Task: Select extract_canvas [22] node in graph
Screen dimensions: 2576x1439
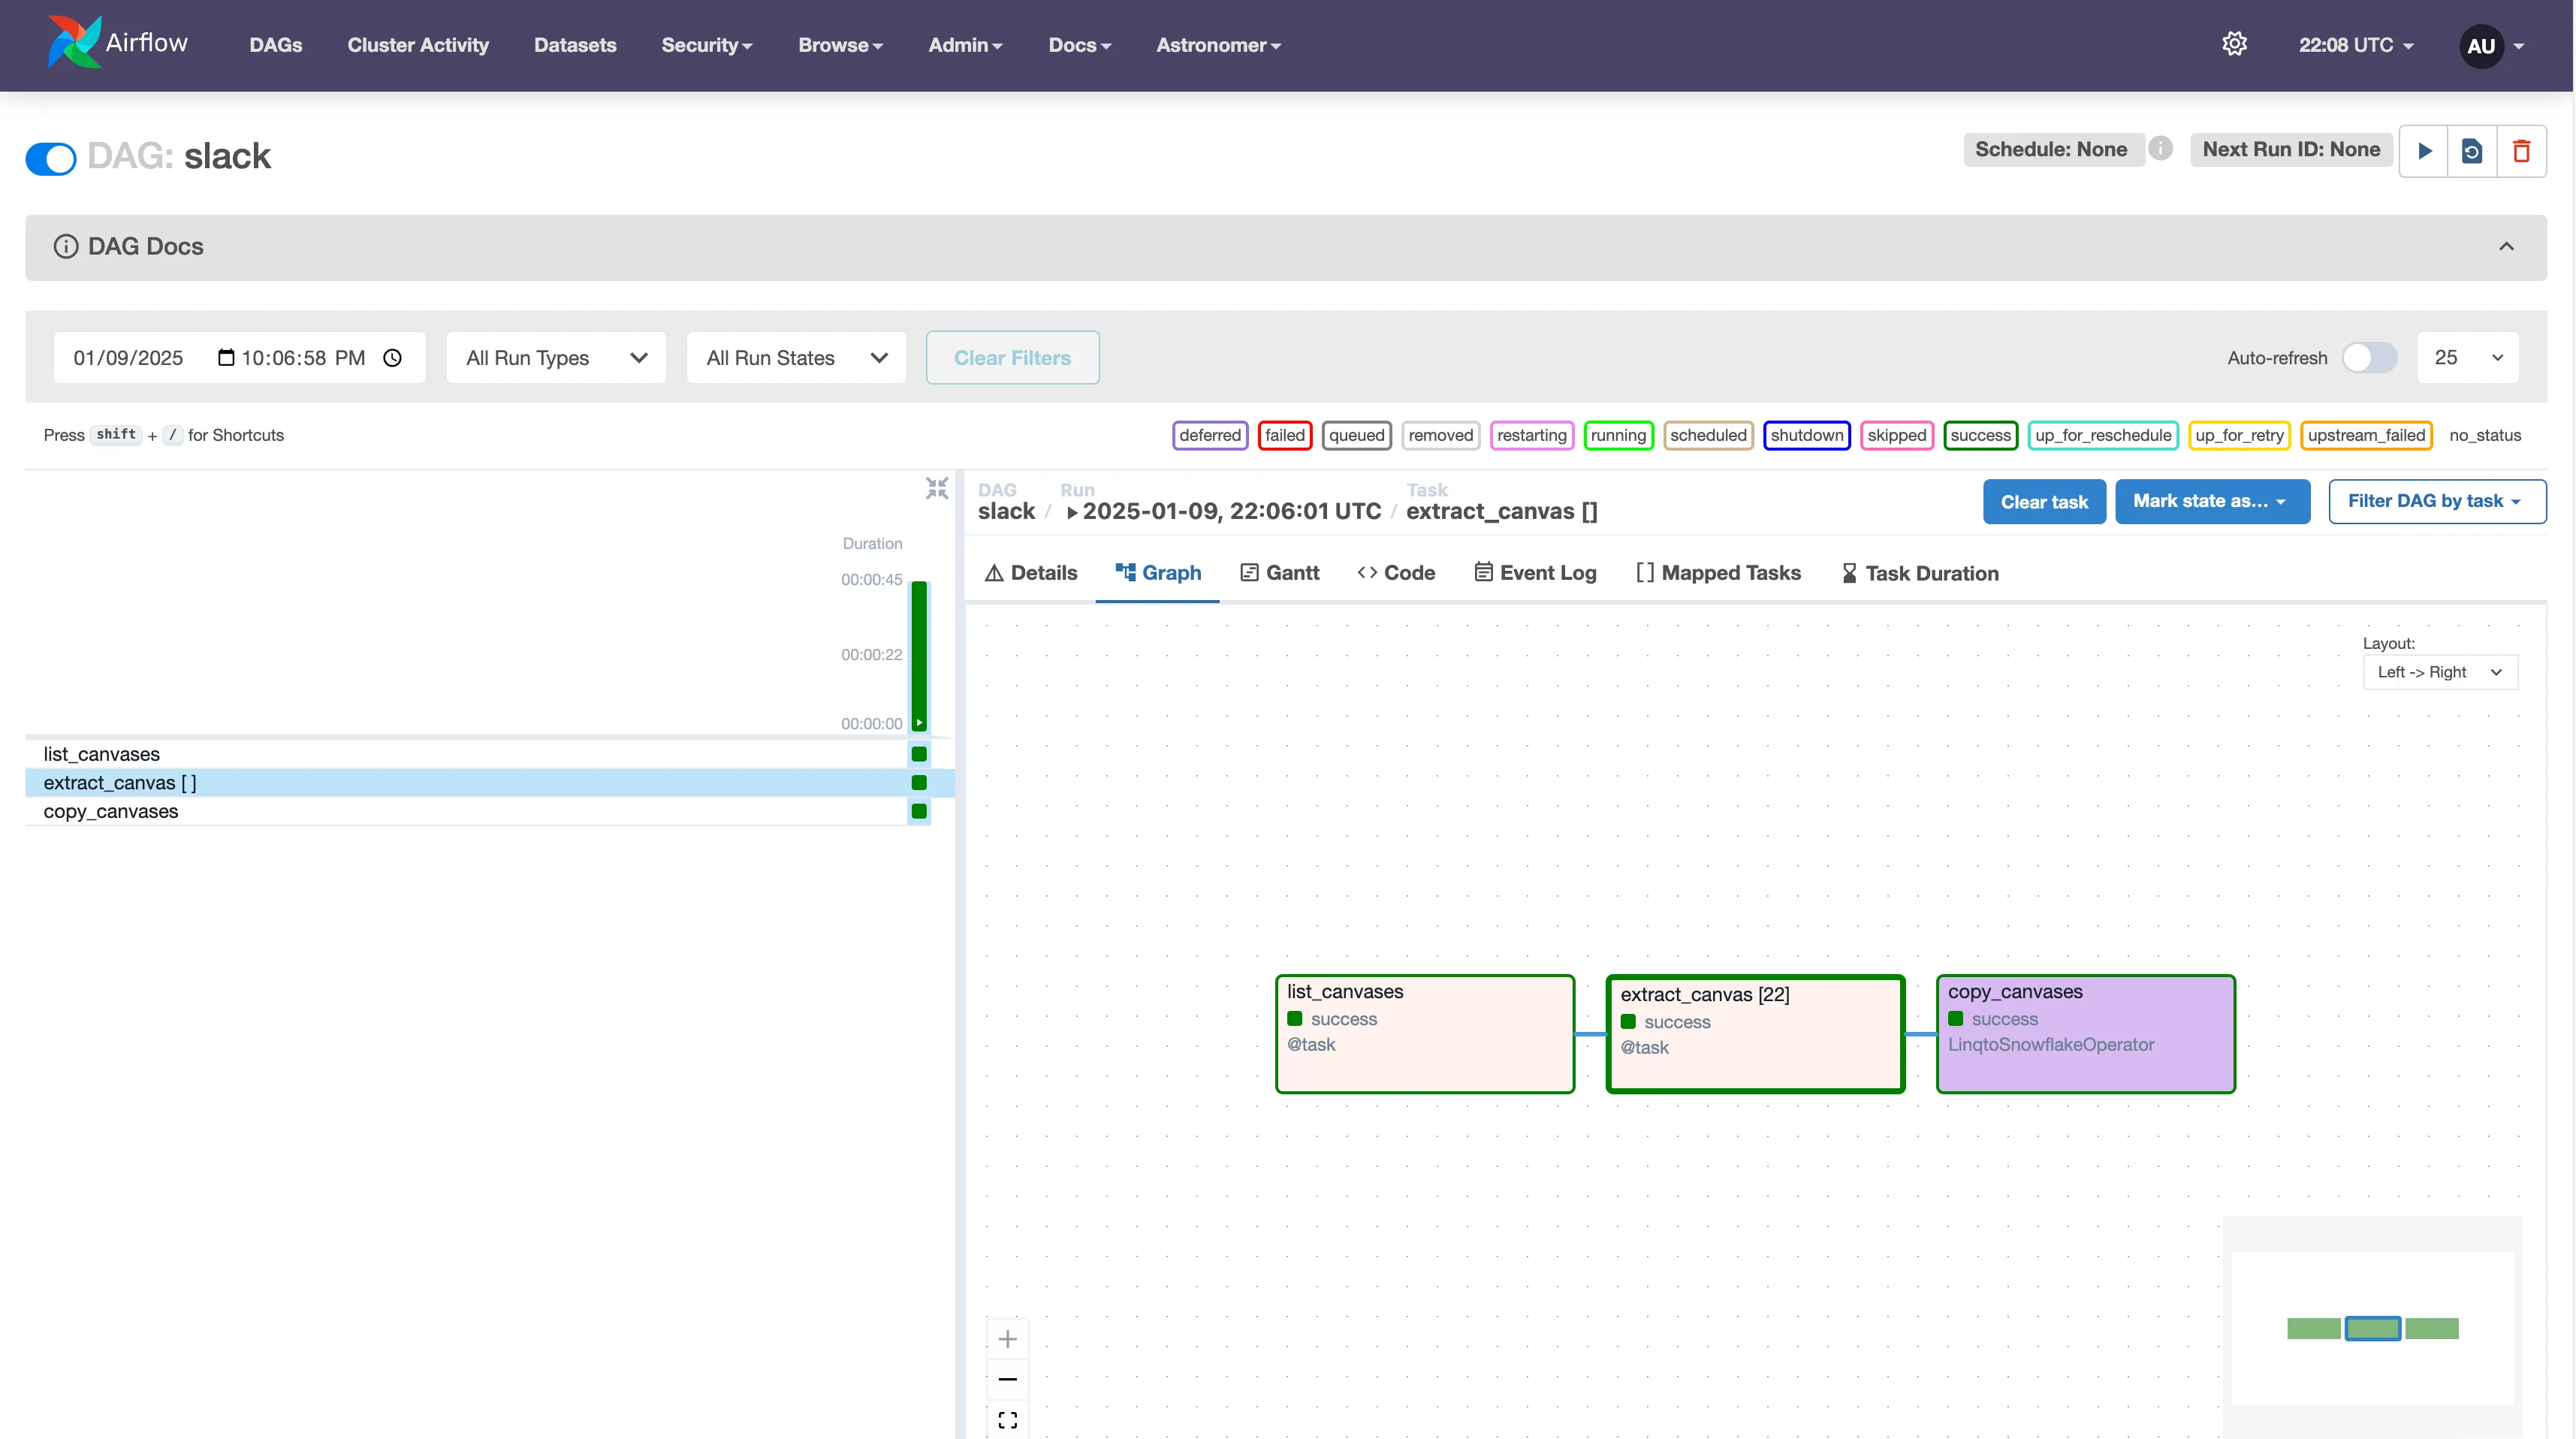Action: pyautogui.click(x=1755, y=1034)
